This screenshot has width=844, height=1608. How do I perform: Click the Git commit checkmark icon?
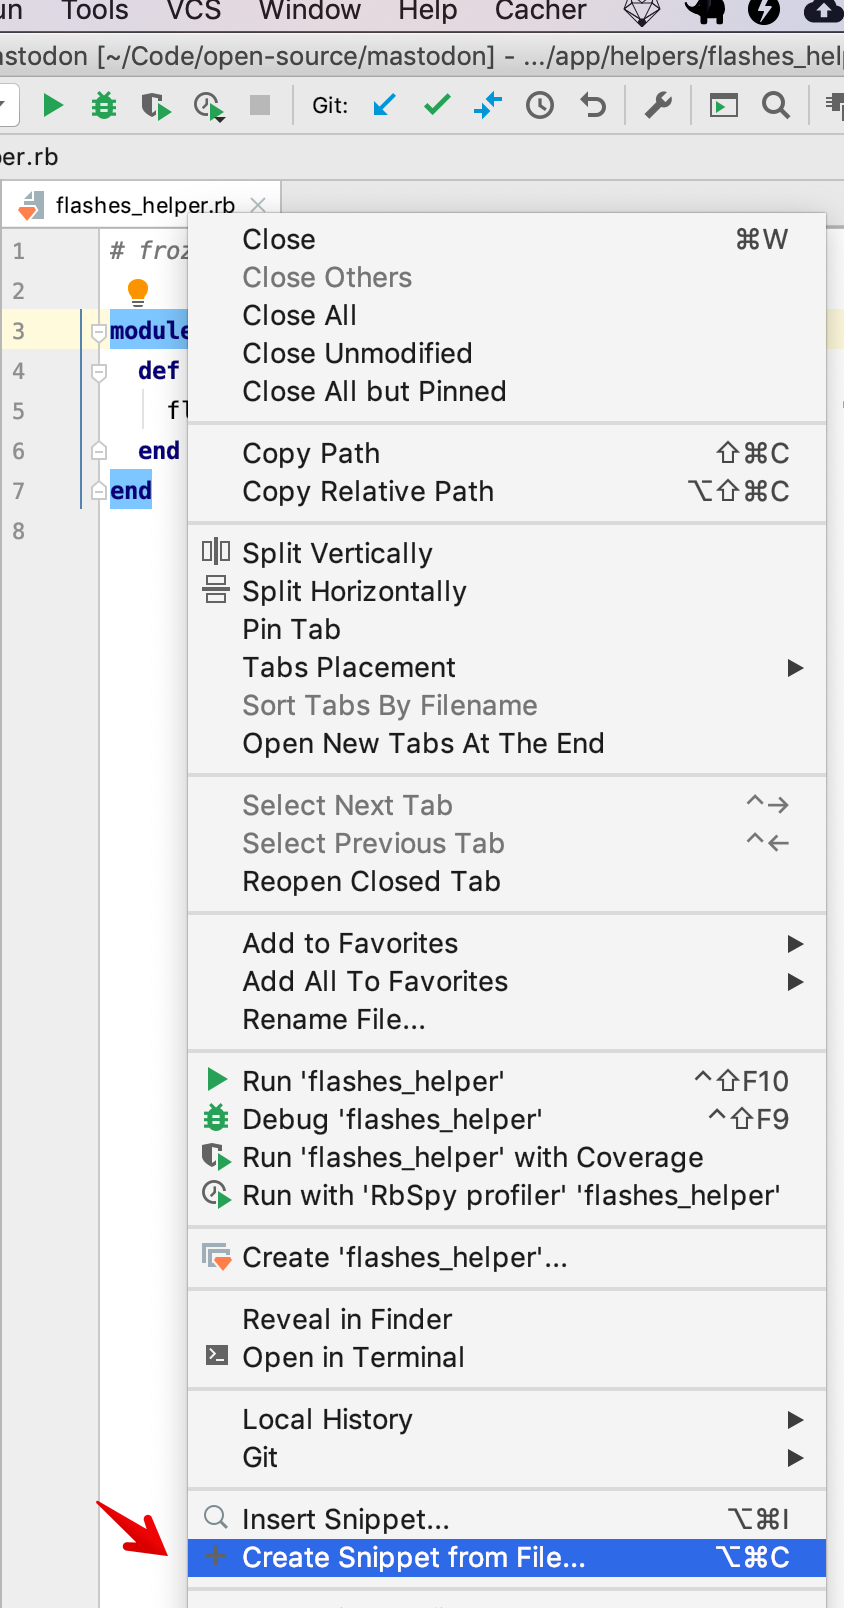pyautogui.click(x=437, y=105)
